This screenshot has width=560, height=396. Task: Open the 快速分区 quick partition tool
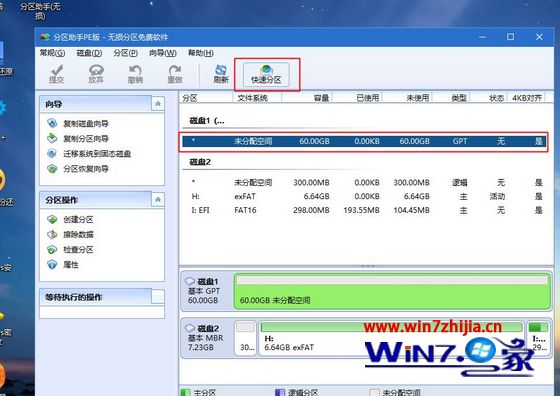pos(266,74)
